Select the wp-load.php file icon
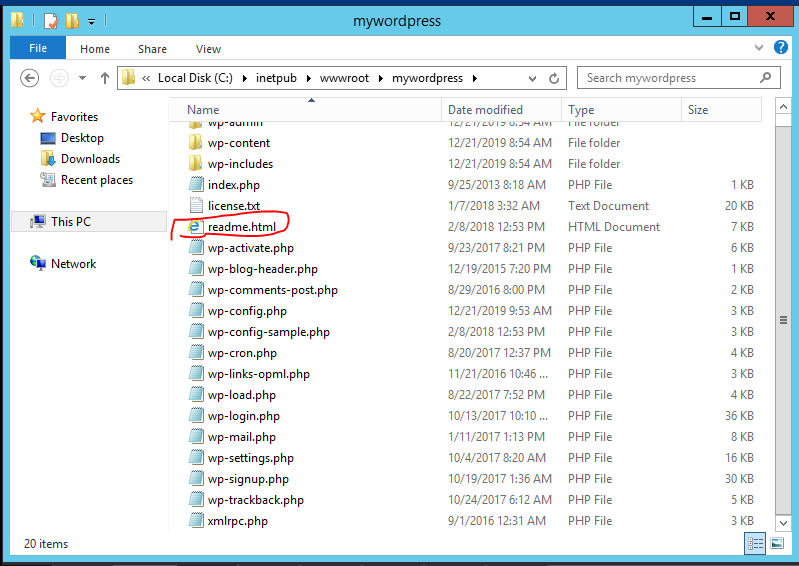This screenshot has width=799, height=566. [x=196, y=394]
